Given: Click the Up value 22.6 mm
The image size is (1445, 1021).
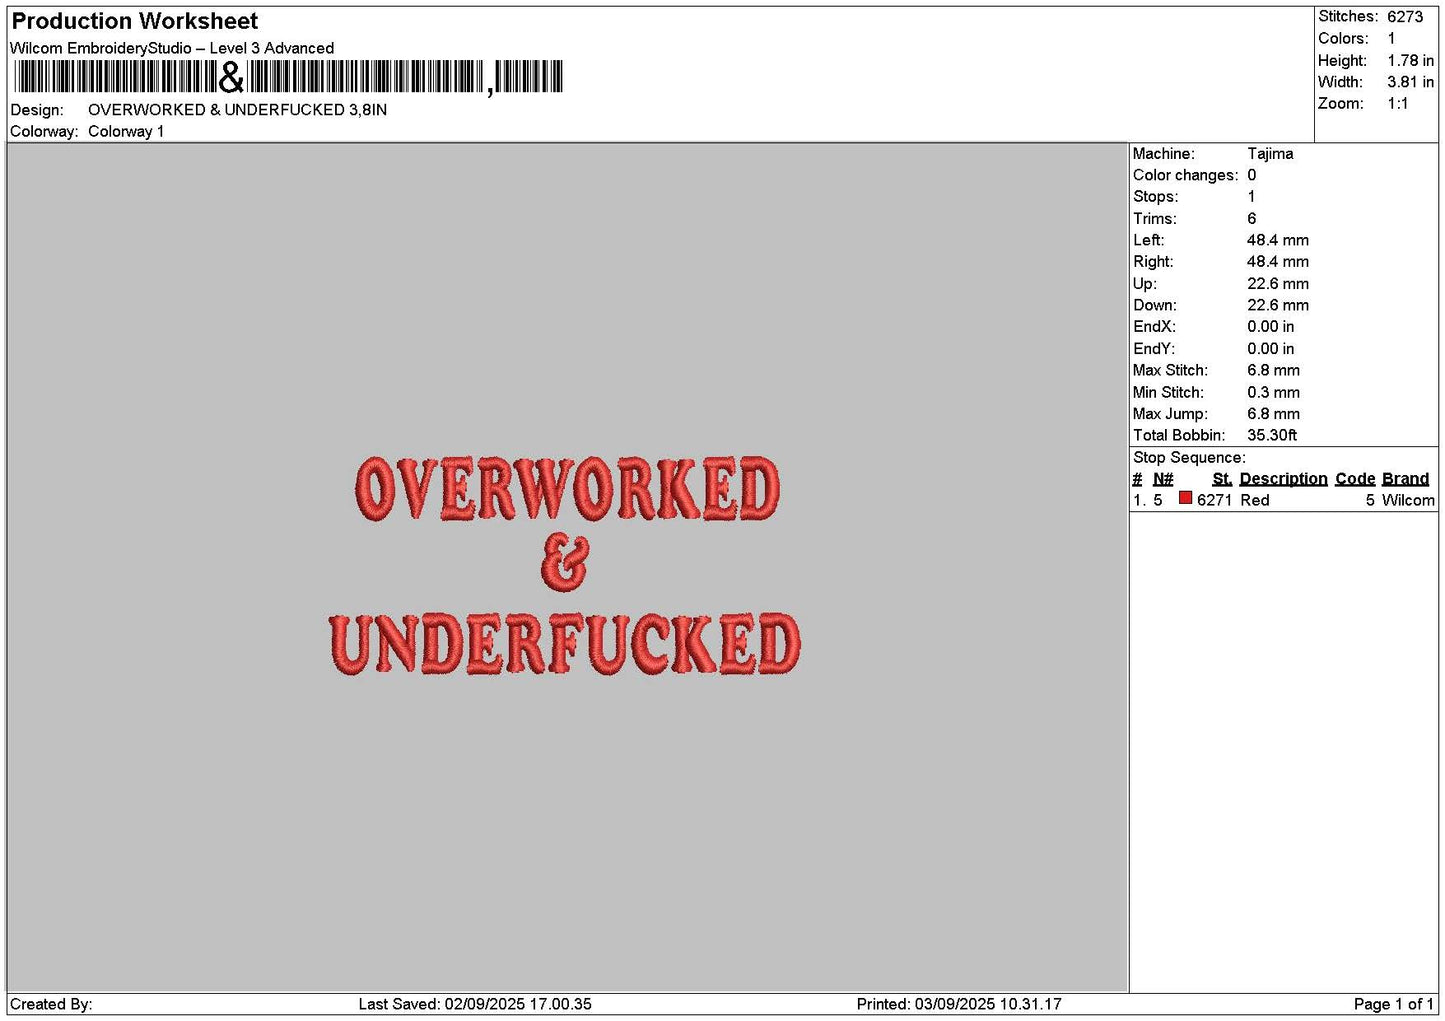Looking at the screenshot, I should coord(1278,284).
